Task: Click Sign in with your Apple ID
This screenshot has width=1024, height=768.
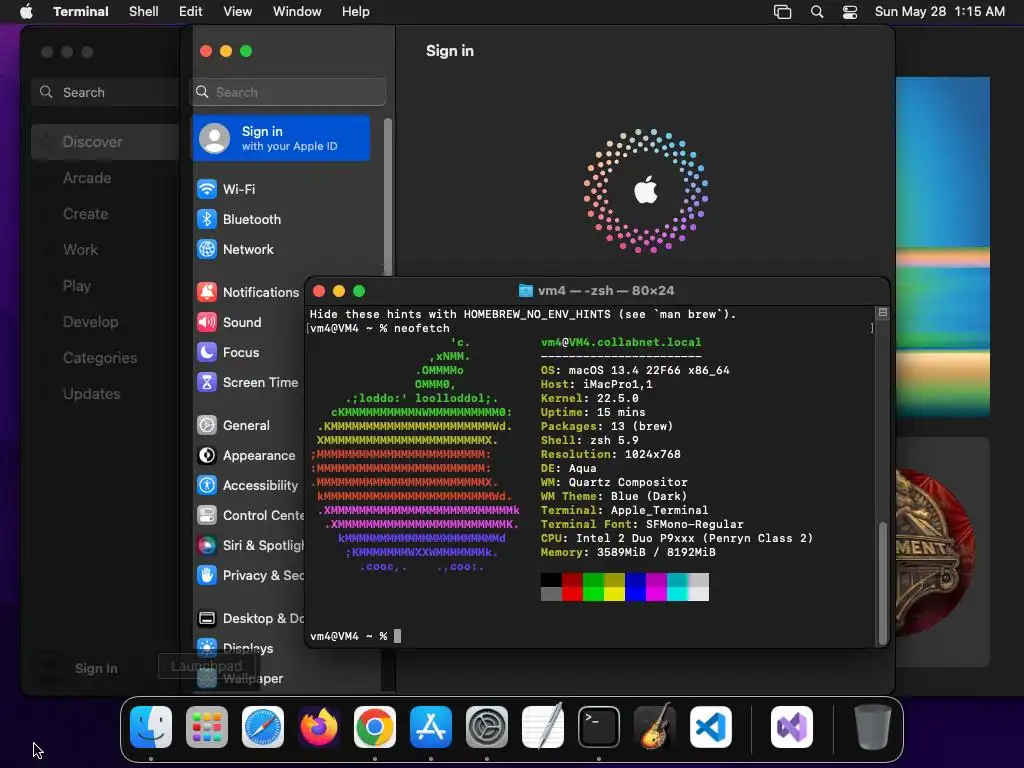Action: (x=281, y=138)
